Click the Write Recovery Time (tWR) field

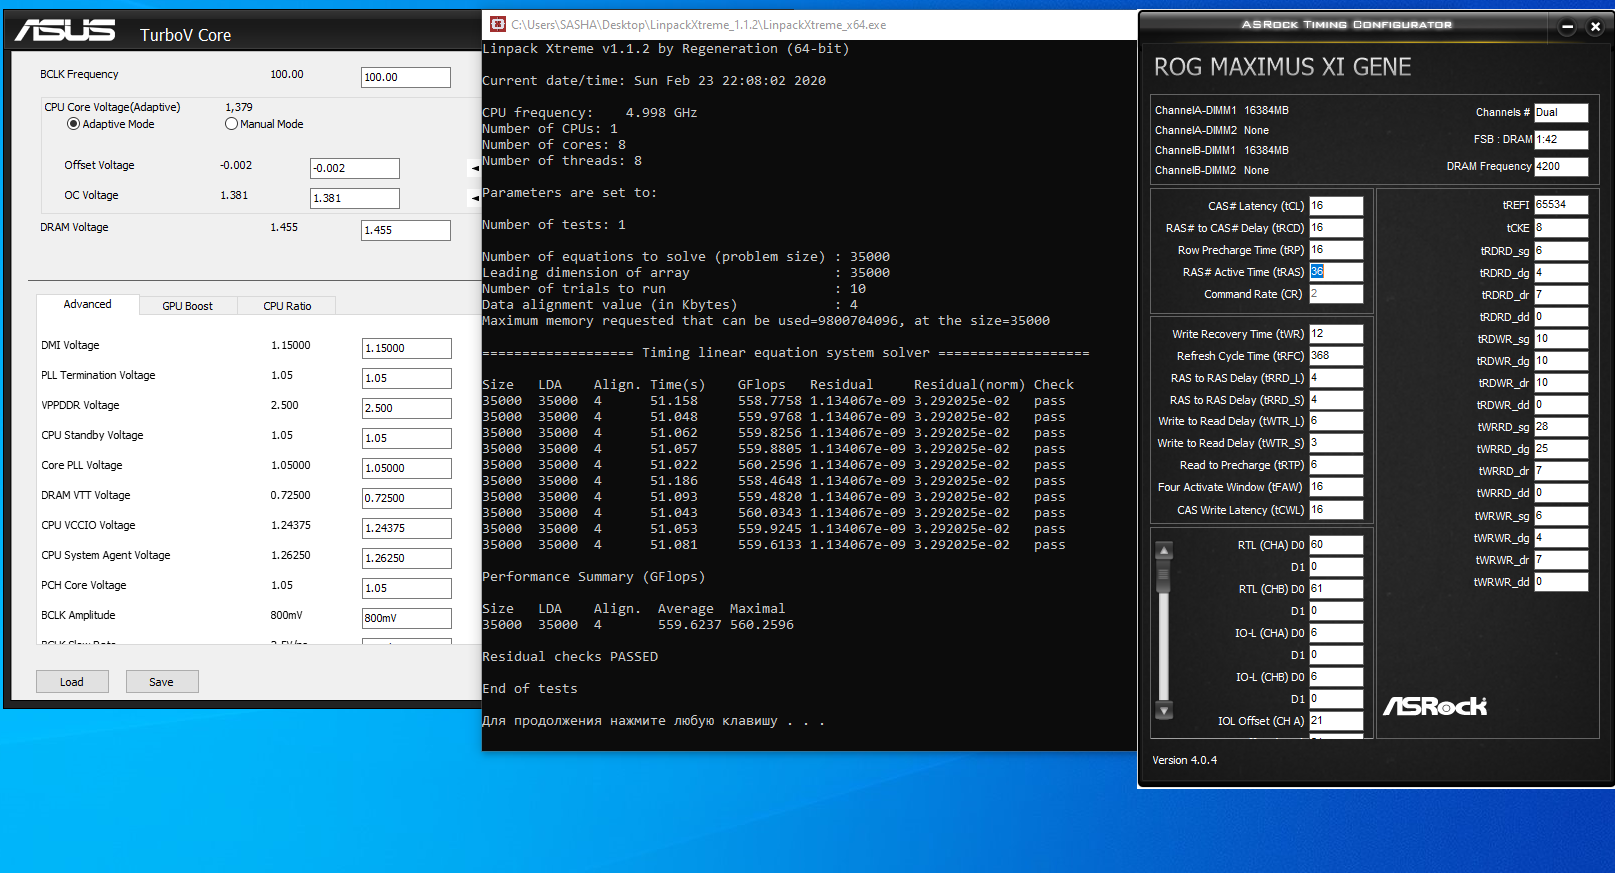pos(1336,334)
